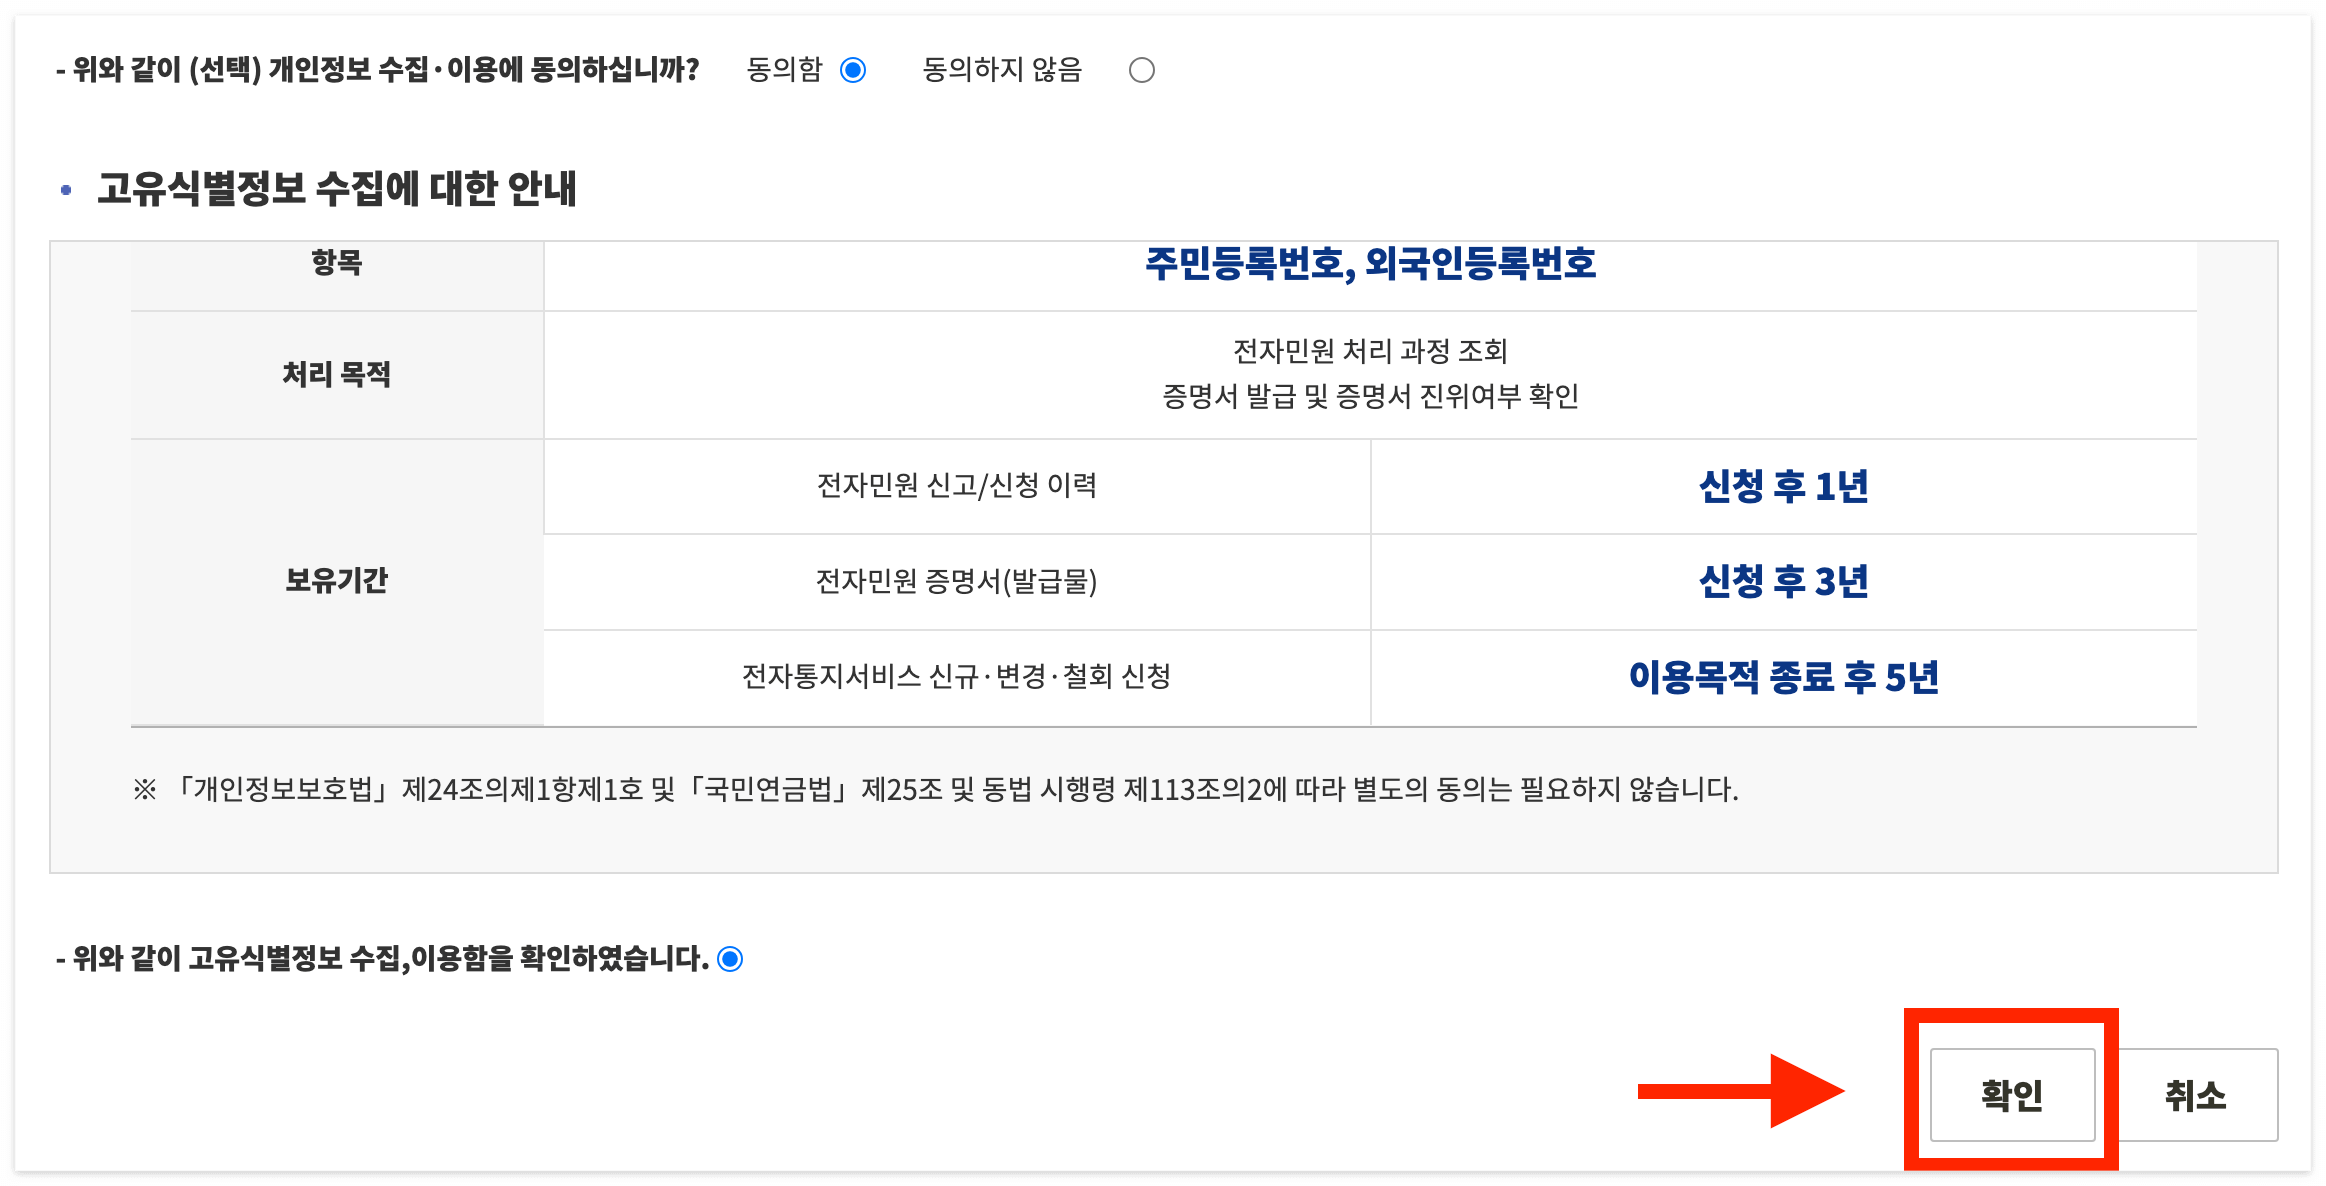Screen dimensions: 2326x1186
Task: Click the 고유식별정보 수집에 대한 안내 heading
Action: coord(337,189)
